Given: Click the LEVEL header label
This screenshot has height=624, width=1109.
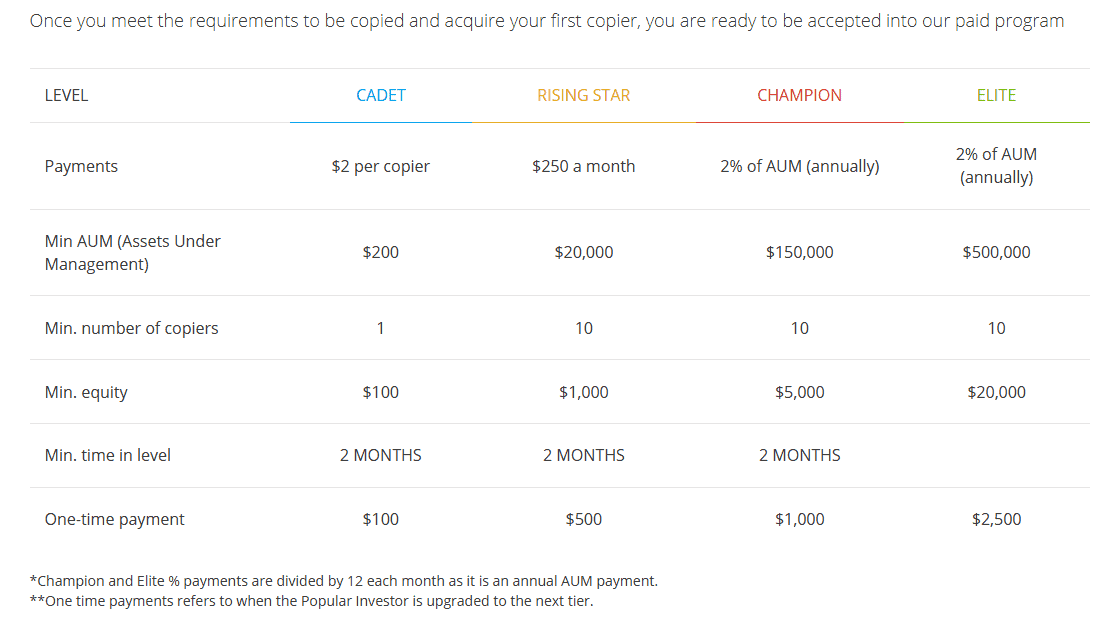Looking at the screenshot, I should pyautogui.click(x=66, y=96).
